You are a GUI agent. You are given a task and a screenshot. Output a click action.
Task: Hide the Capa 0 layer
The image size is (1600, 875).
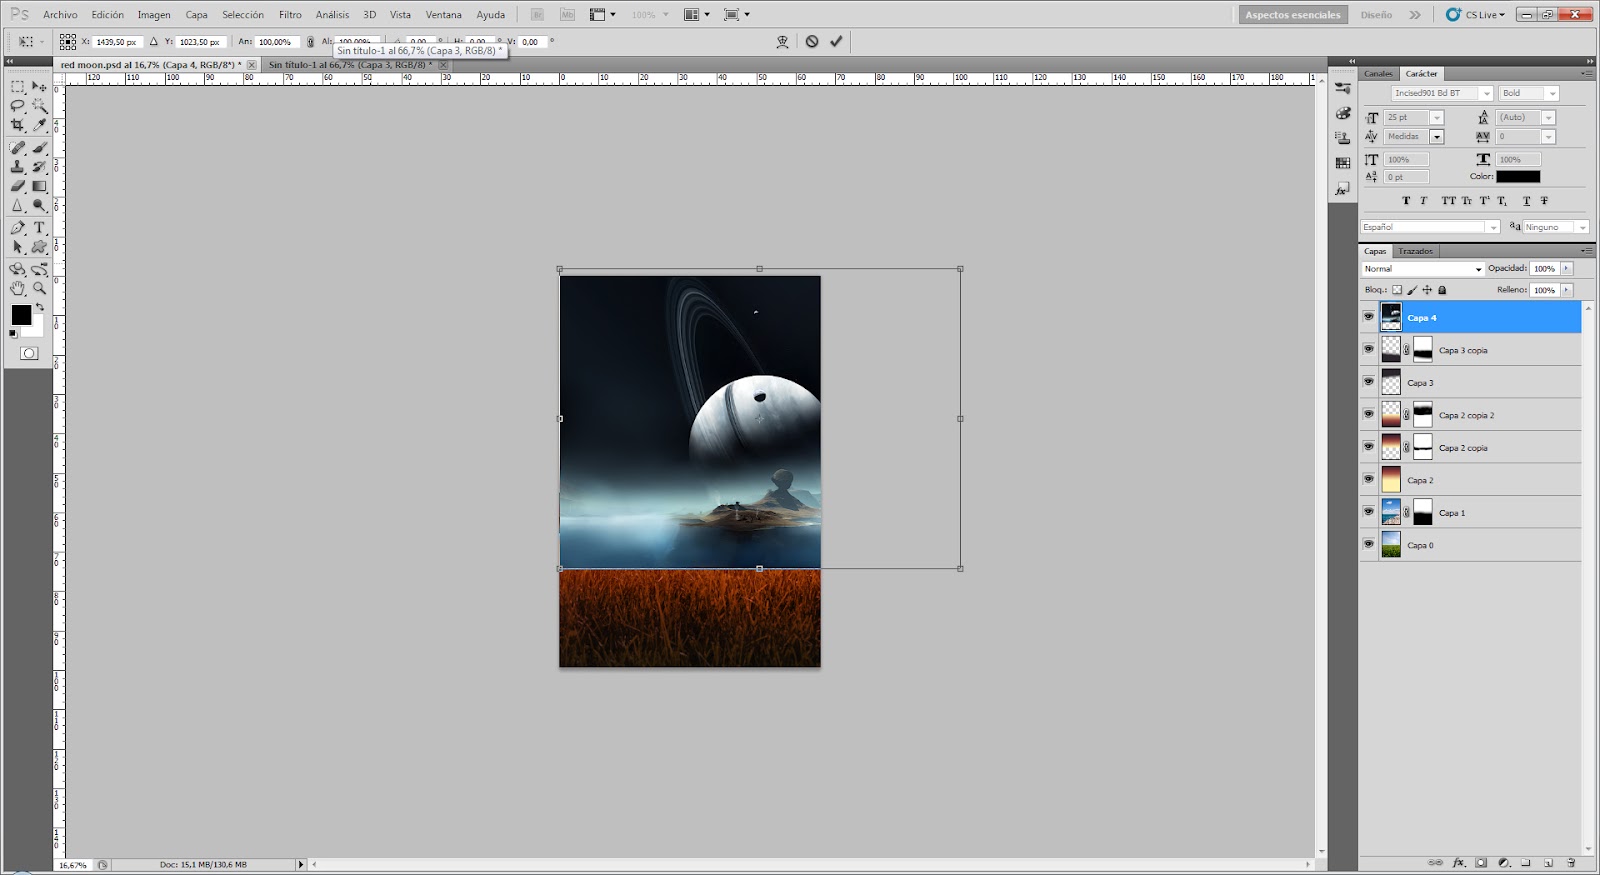[1369, 545]
